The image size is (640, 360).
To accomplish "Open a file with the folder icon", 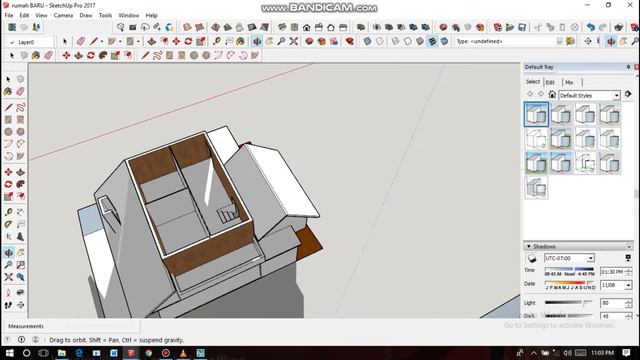I will point(510,27).
